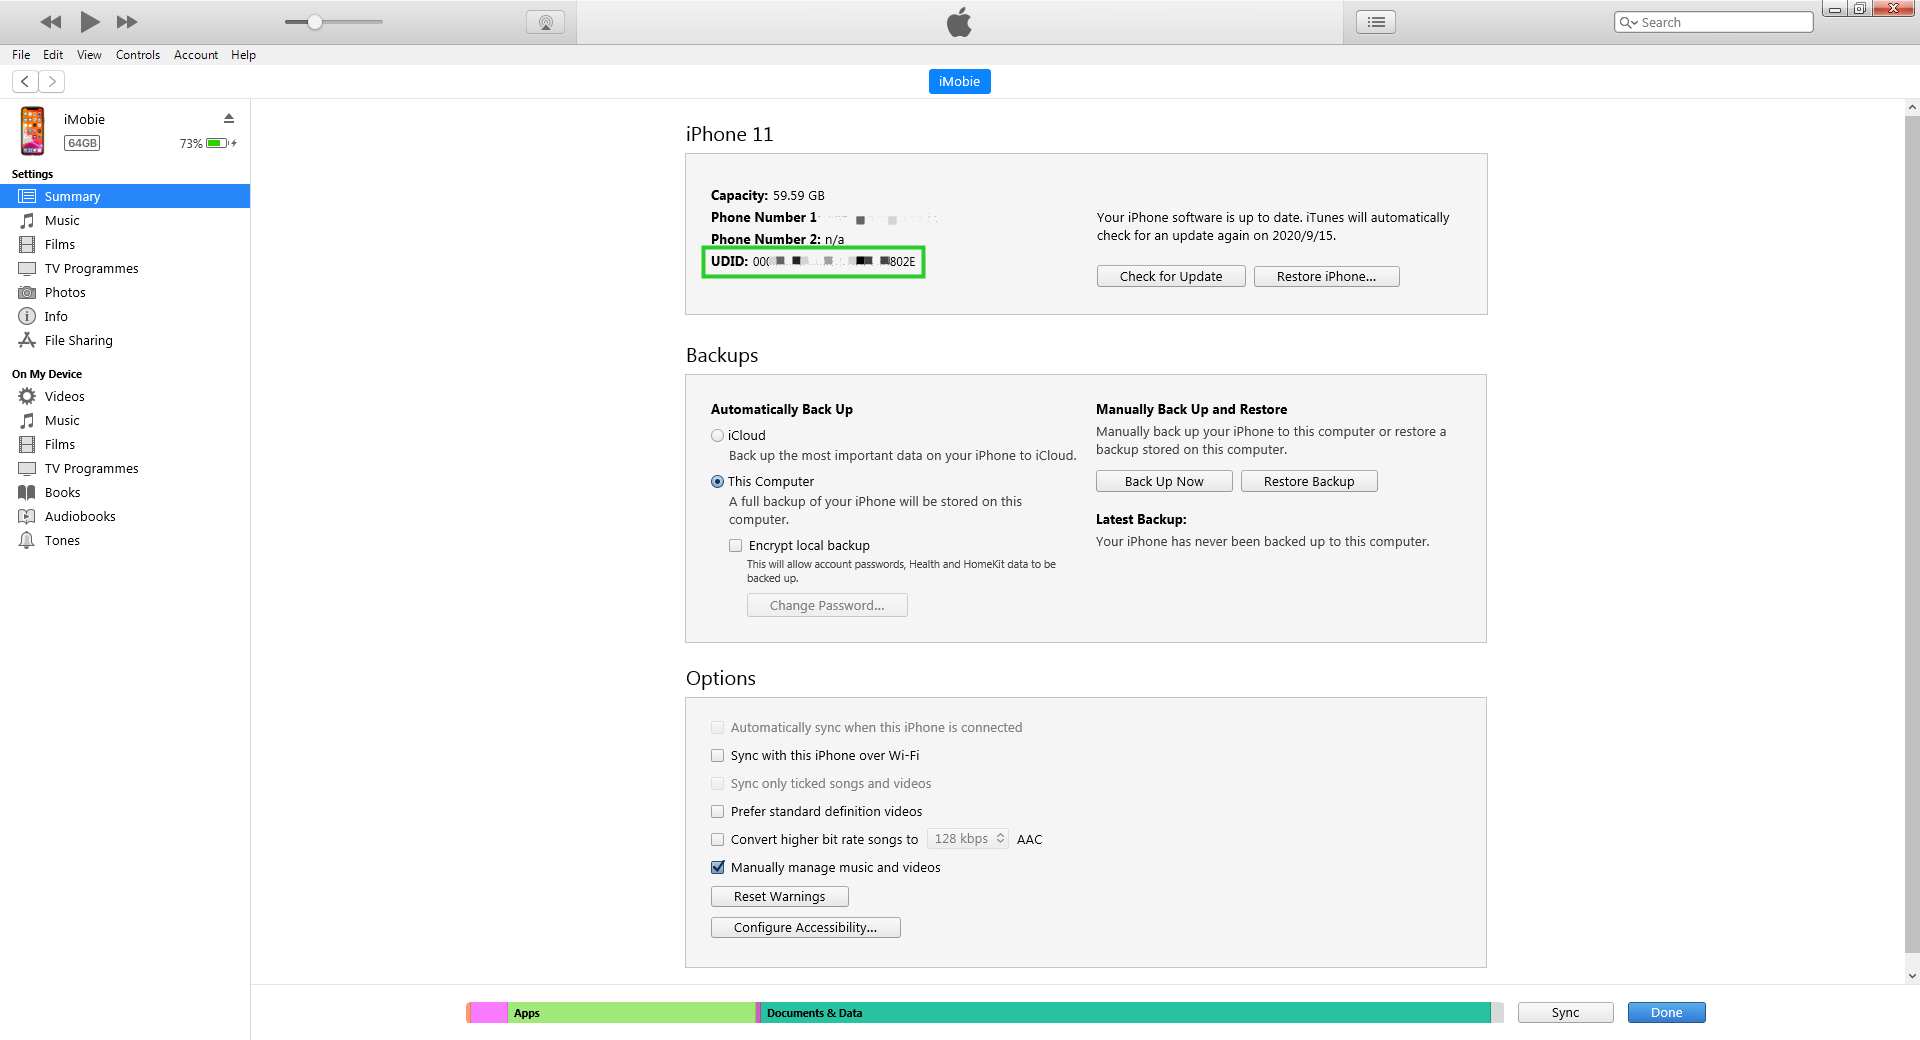Click the iPhone device thumbnail
The width and height of the screenshot is (1920, 1040).
pyautogui.click(x=33, y=131)
